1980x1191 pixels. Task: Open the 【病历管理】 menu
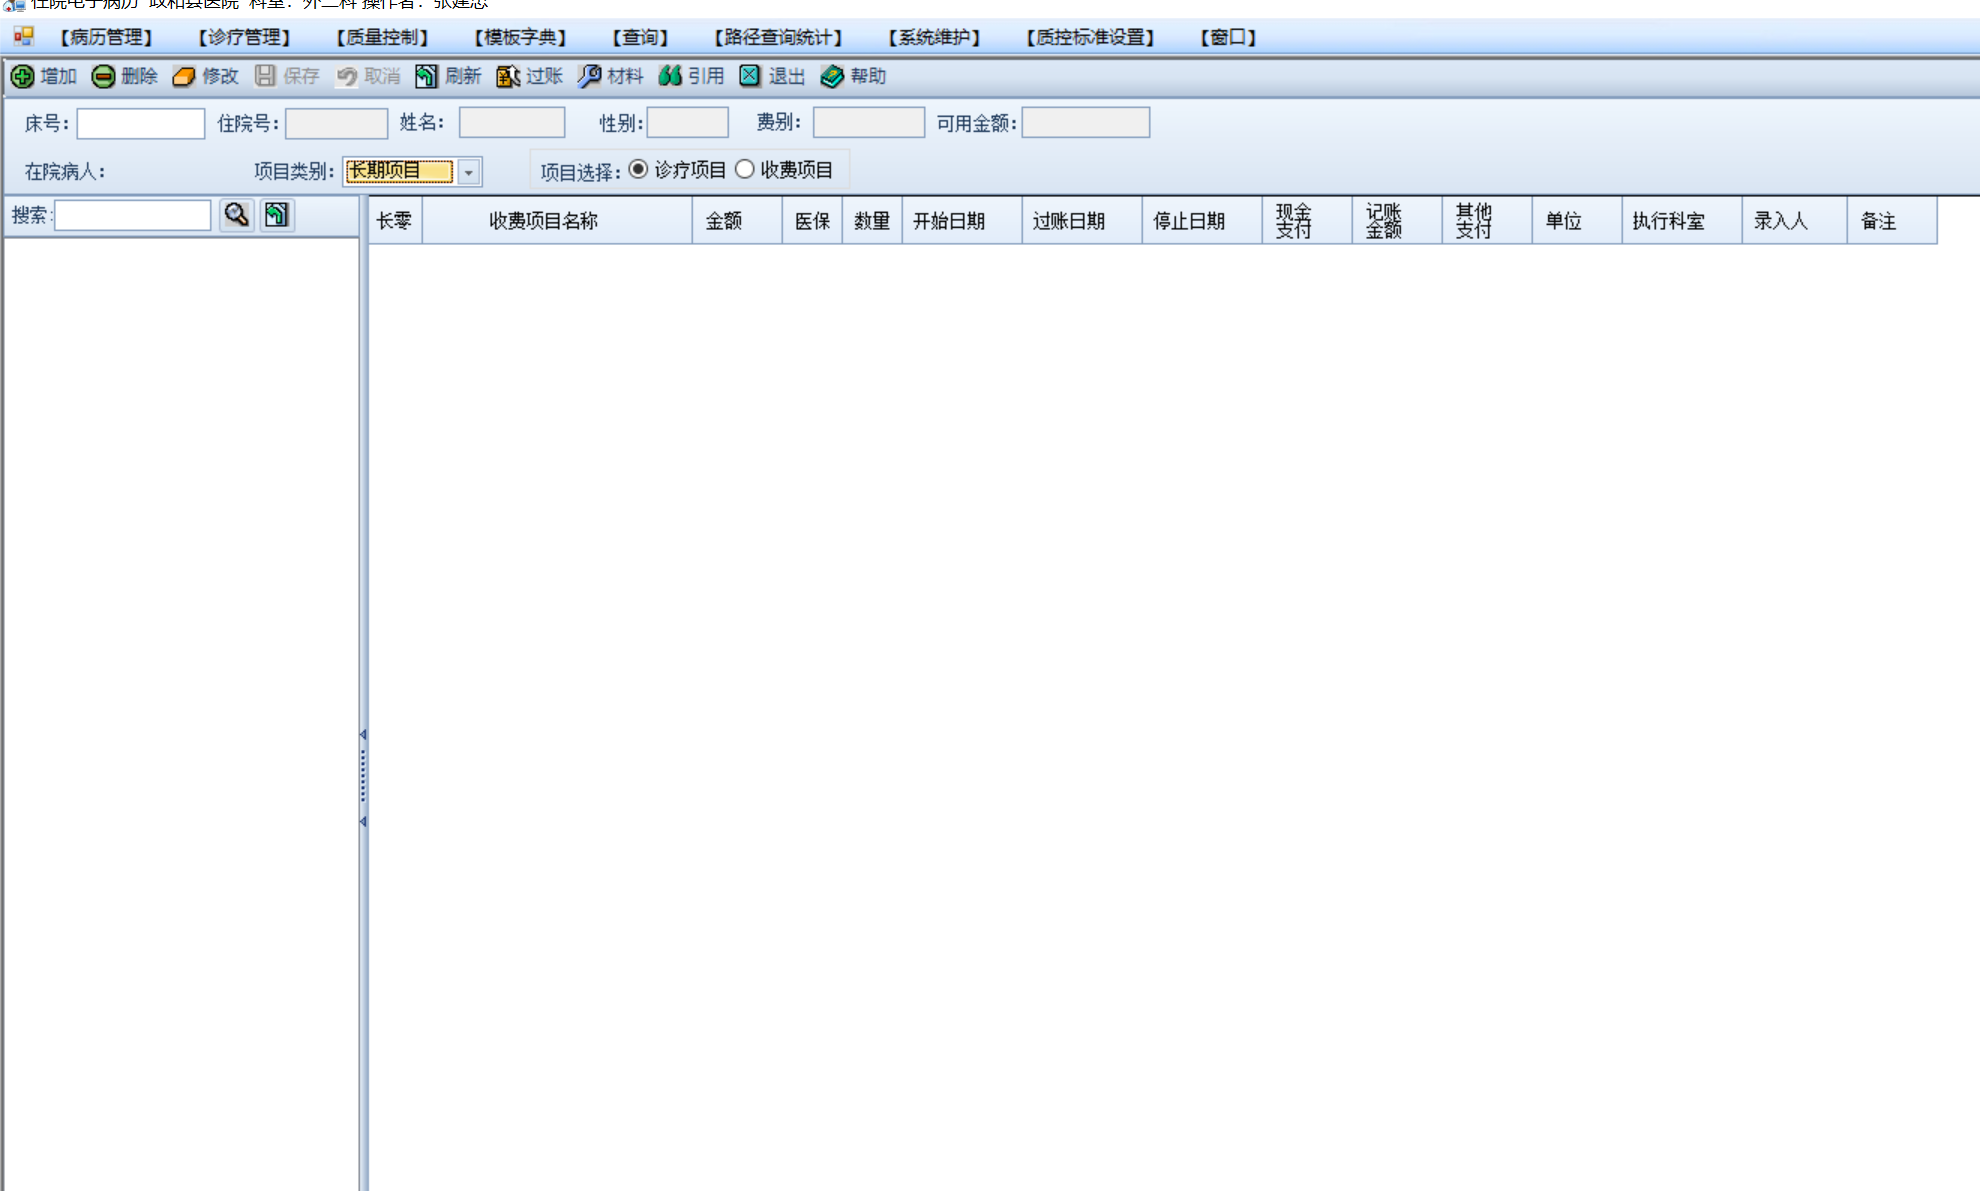tap(106, 37)
